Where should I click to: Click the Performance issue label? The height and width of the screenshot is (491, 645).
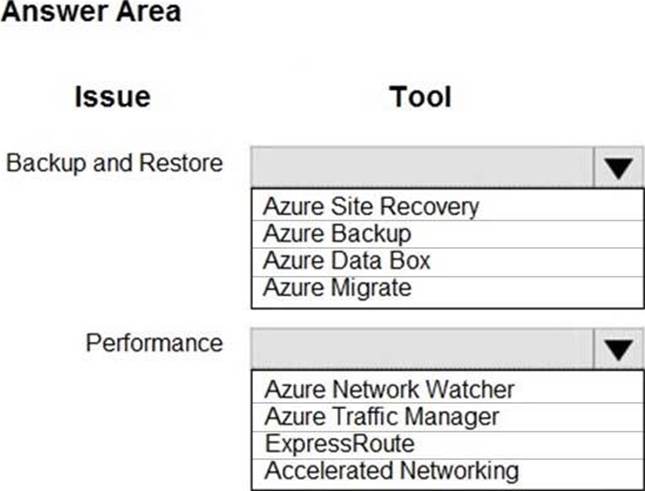[x=154, y=343]
